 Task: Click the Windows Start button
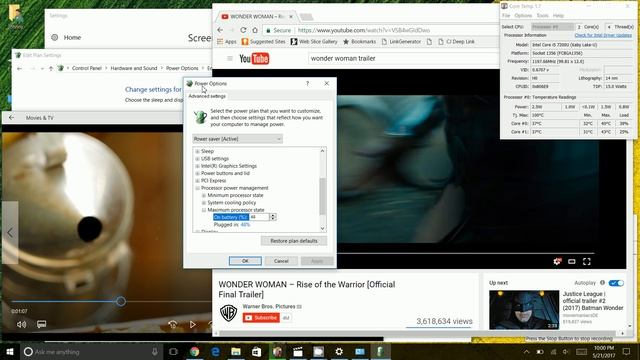(x=10, y=351)
